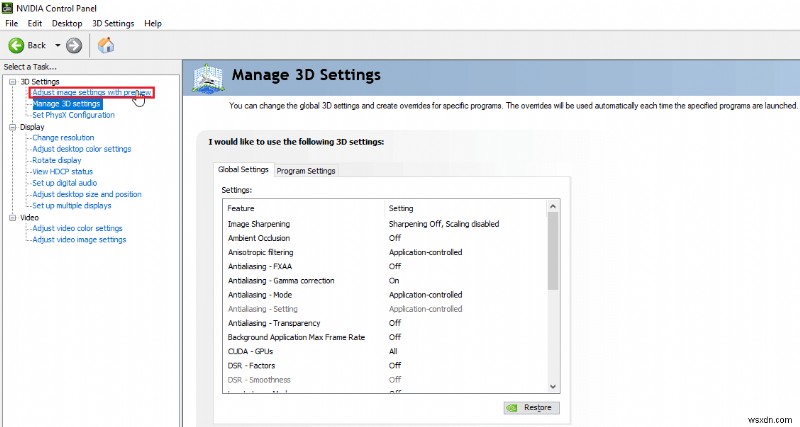Open Adjust desktop size and position
The height and width of the screenshot is (427, 800).
tap(87, 194)
